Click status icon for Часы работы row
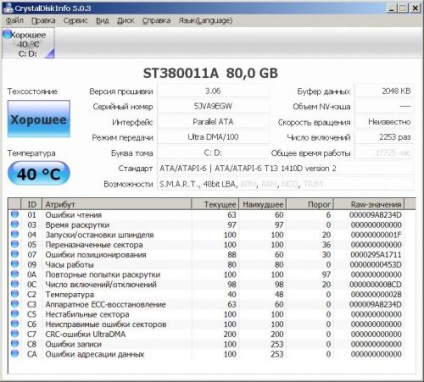The width and height of the screenshot is (424, 382). [x=15, y=264]
